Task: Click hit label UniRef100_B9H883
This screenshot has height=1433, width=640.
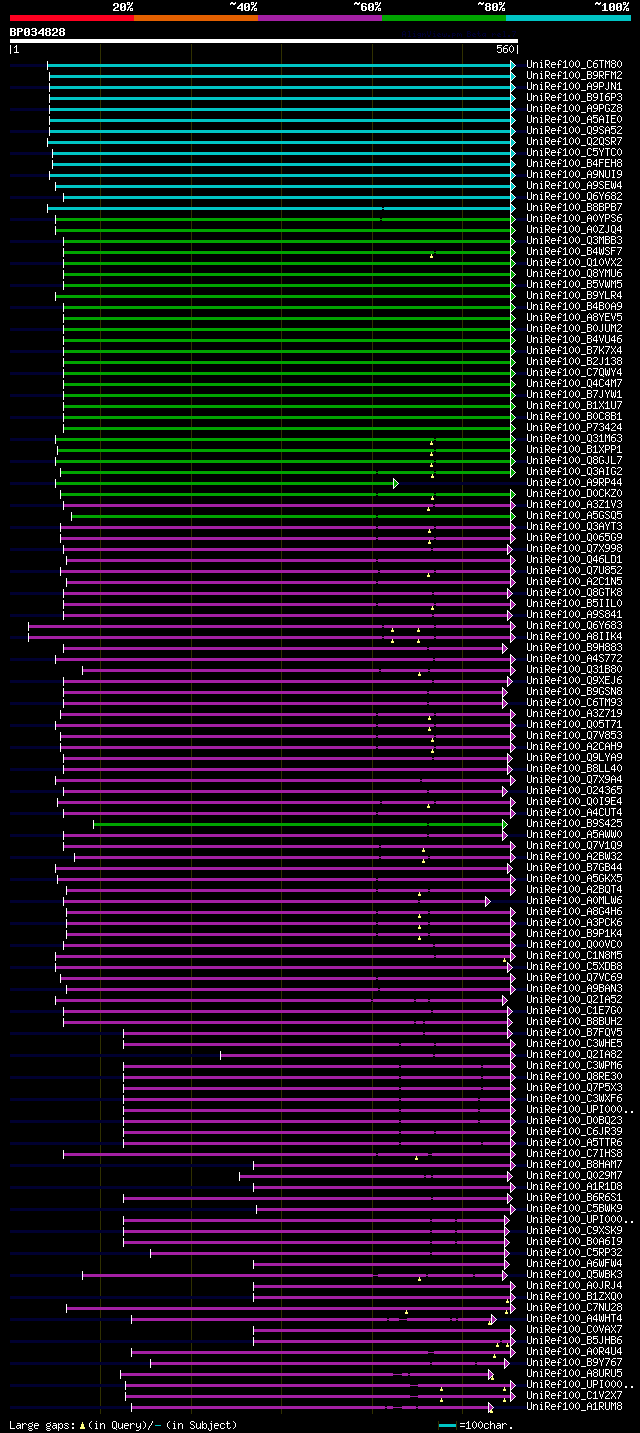Action: pos(574,647)
